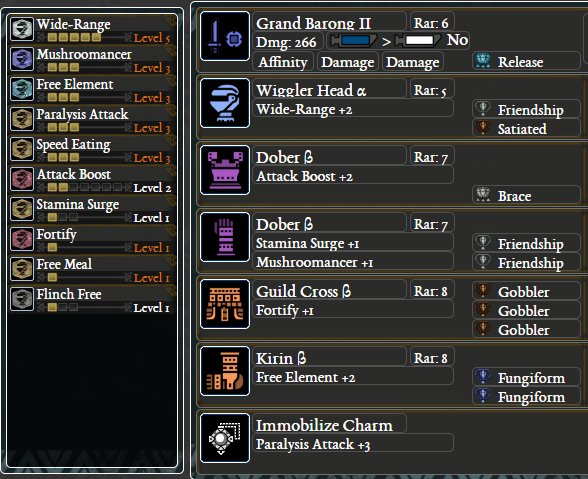Viewport: 588px width, 479px height.
Task: Select the Kirin leg armor icon
Action: 225,371
